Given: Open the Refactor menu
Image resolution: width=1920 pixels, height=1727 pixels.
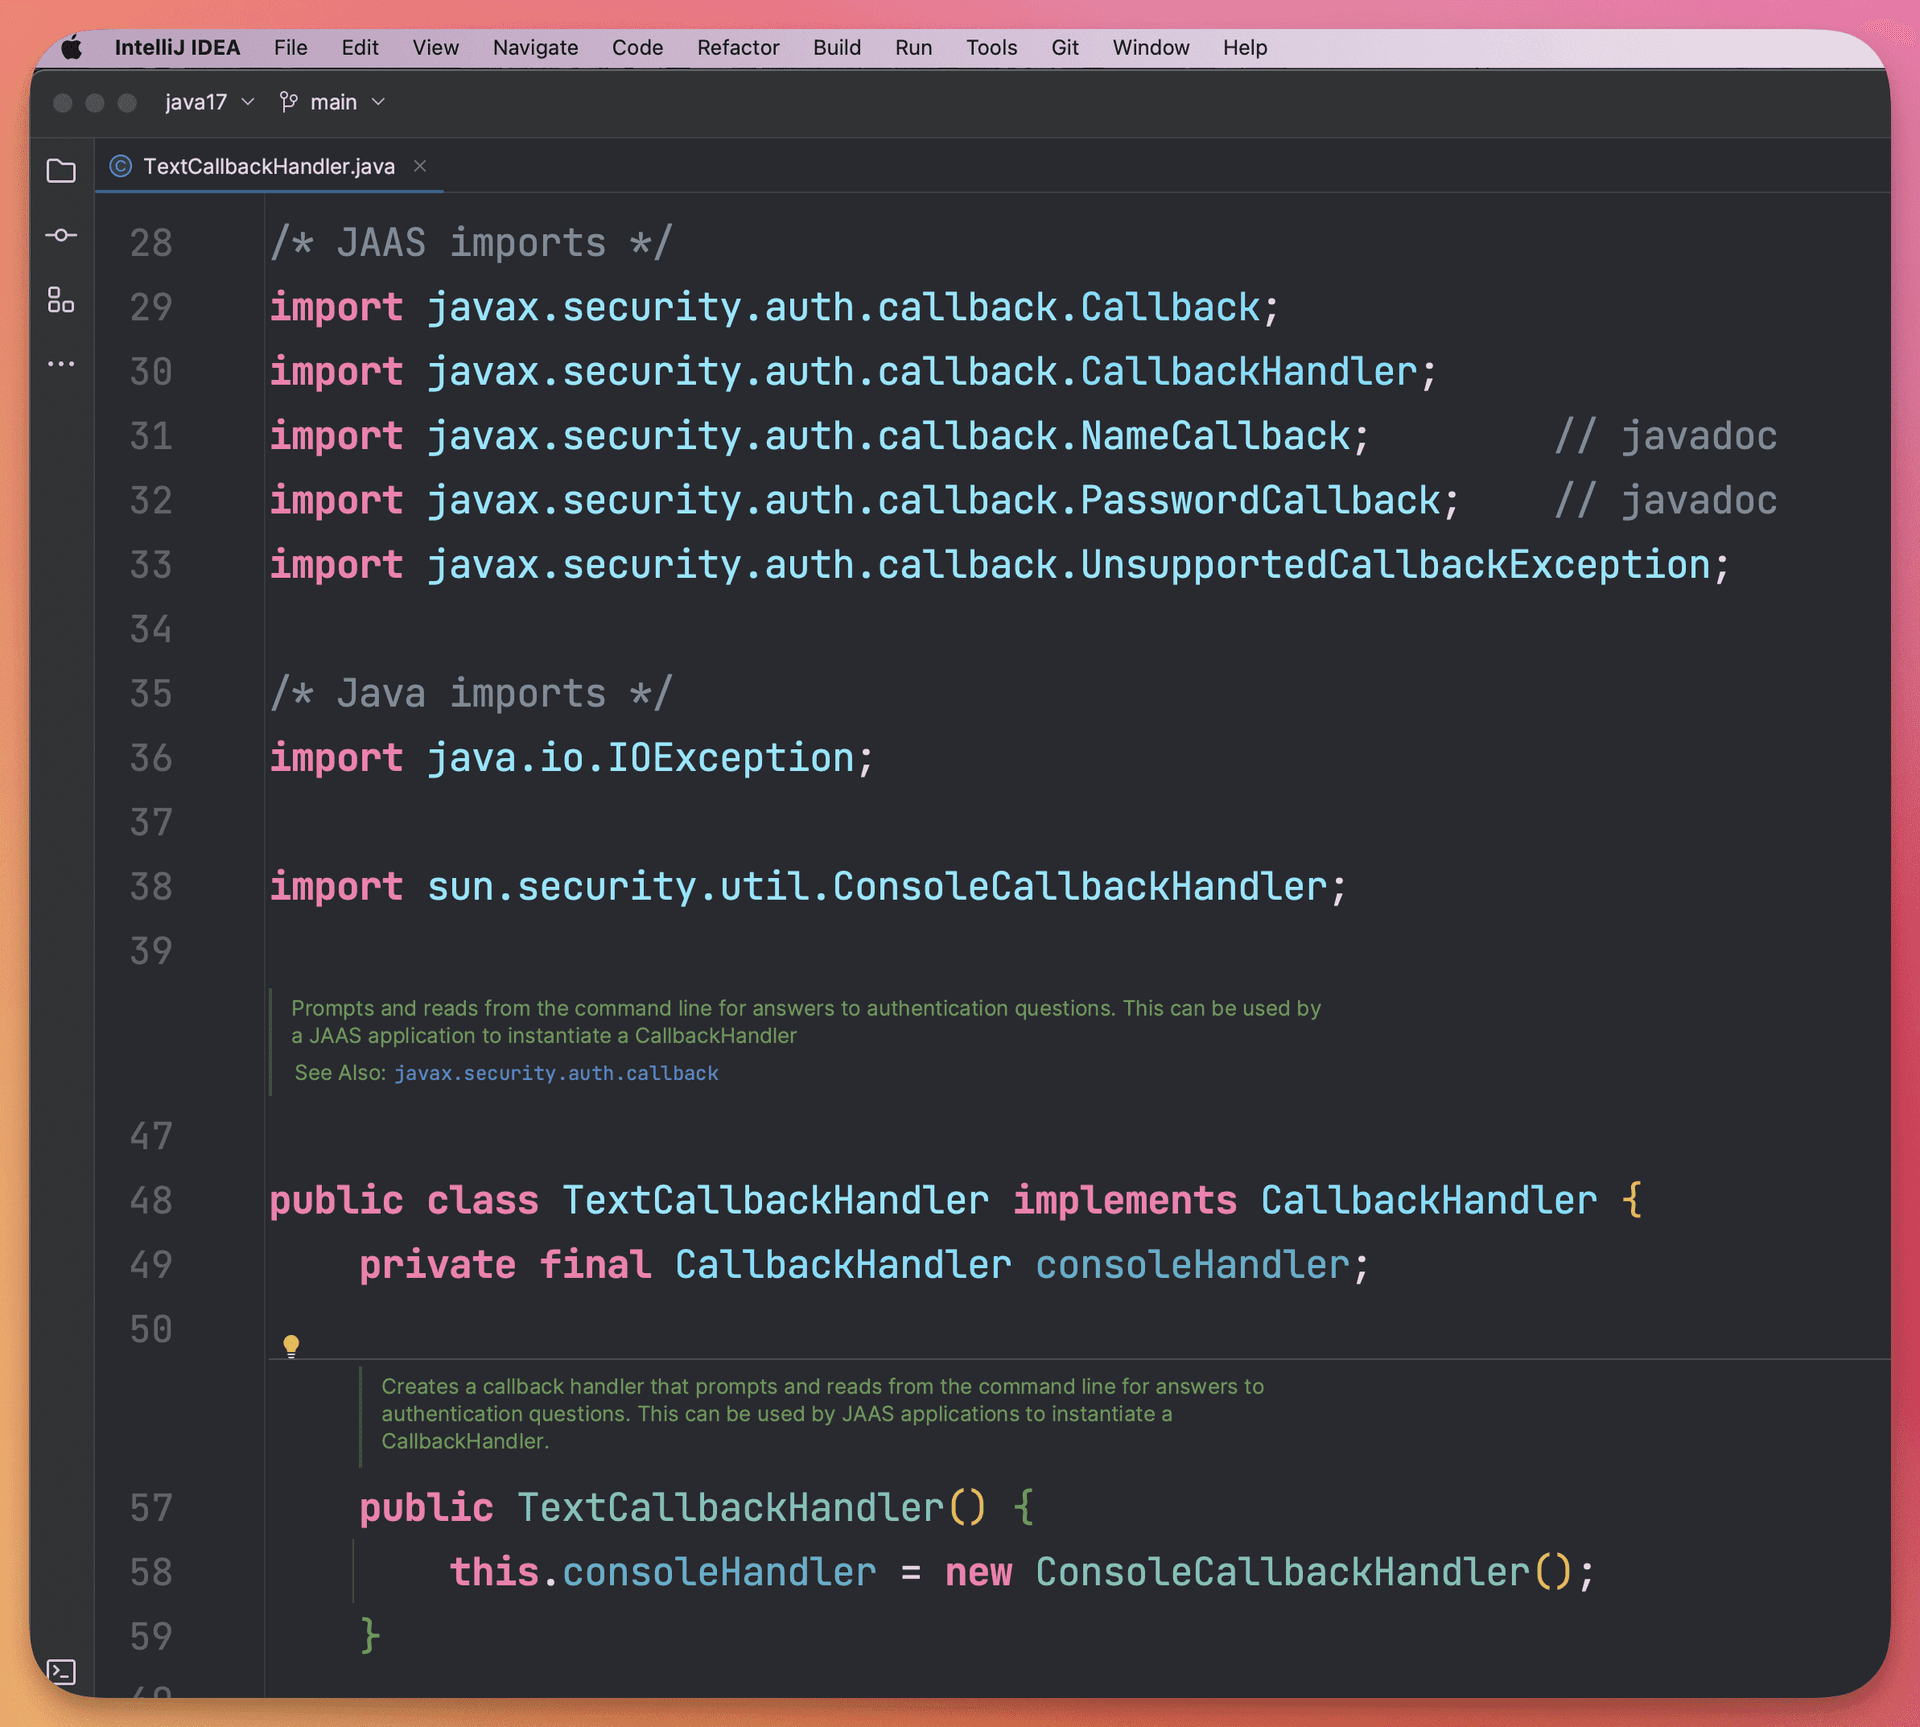Looking at the screenshot, I should (x=737, y=47).
